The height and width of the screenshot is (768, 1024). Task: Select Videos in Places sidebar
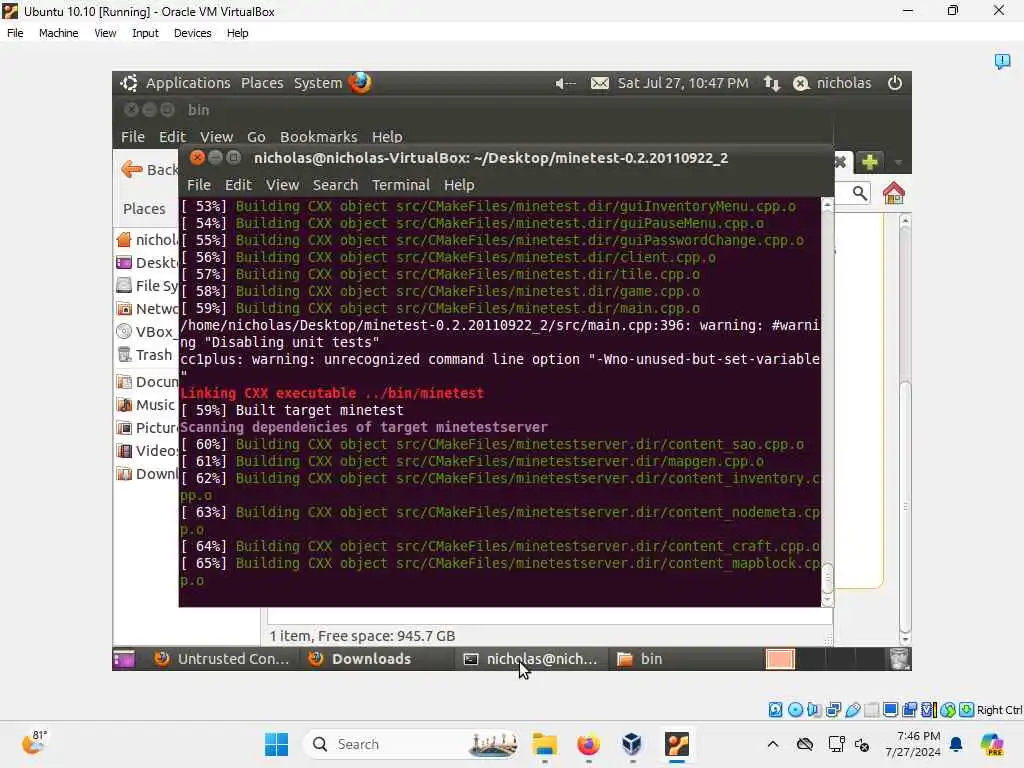[x=147, y=451]
